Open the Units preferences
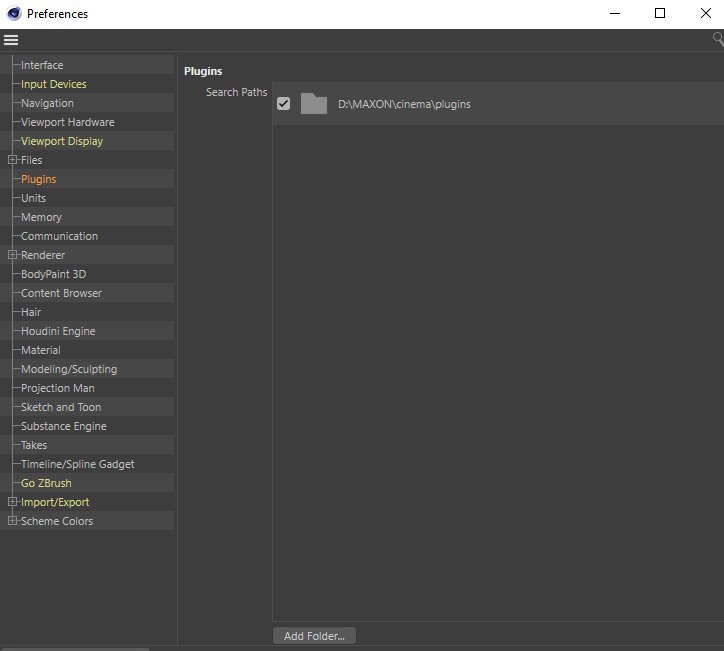The width and height of the screenshot is (724, 651). click(33, 198)
